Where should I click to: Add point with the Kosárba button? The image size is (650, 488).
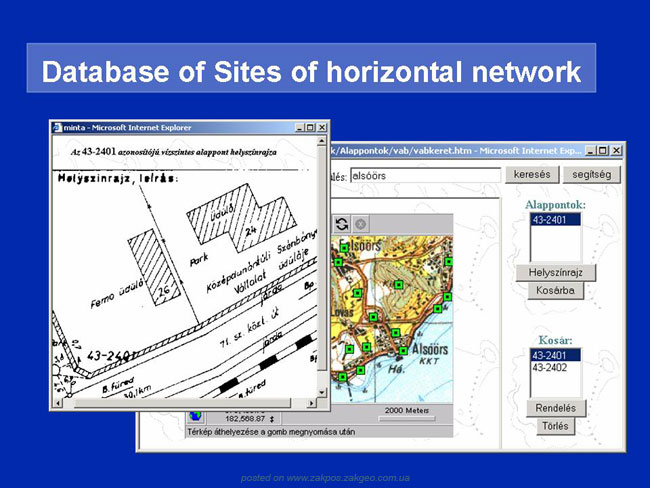pyautogui.click(x=555, y=291)
